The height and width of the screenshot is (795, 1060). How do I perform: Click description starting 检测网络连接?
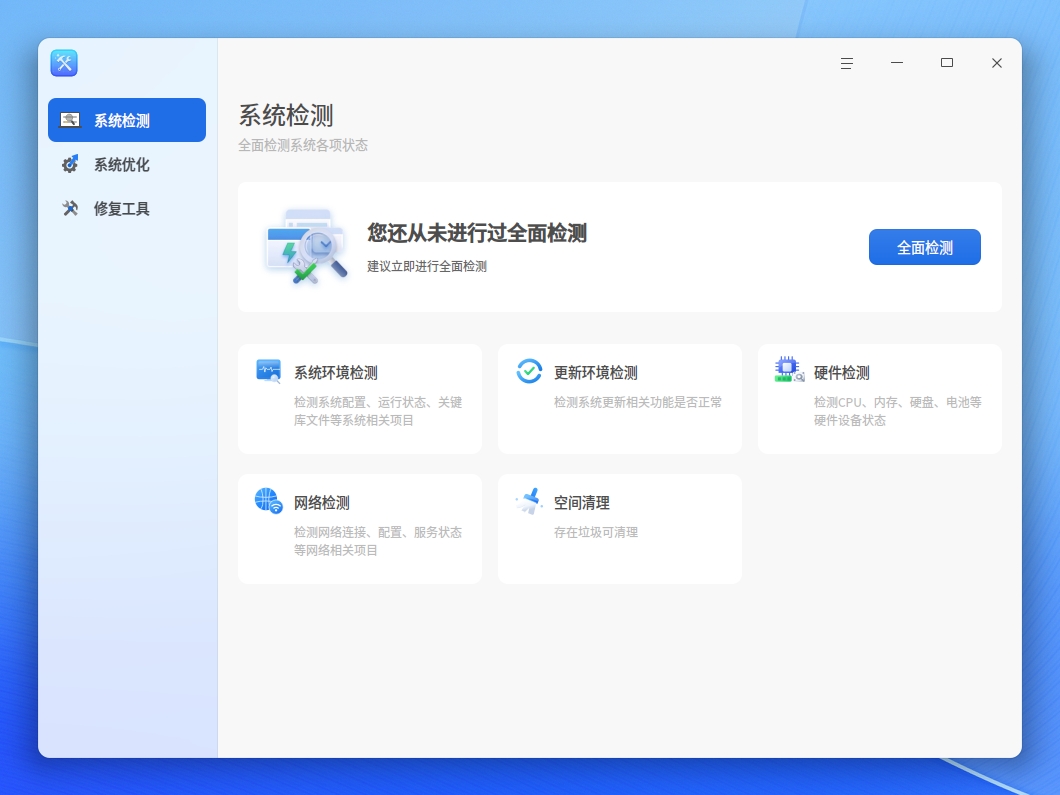[x=377, y=541]
